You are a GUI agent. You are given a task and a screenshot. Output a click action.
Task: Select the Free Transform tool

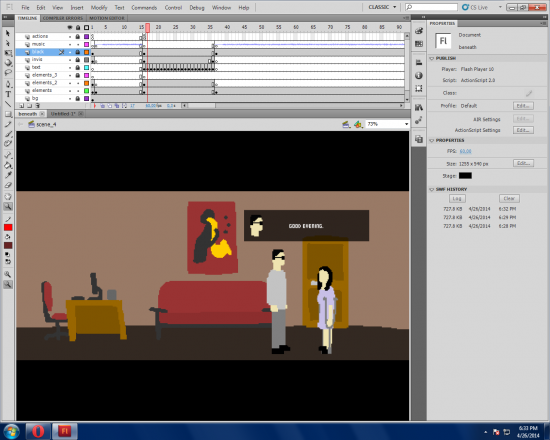pos(8,53)
